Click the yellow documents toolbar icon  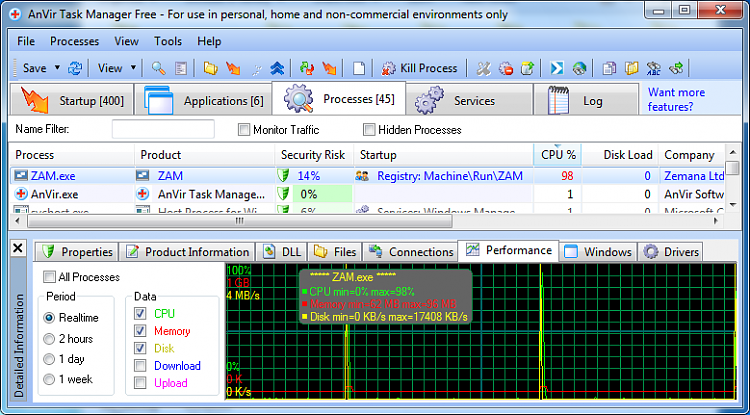[x=631, y=68]
